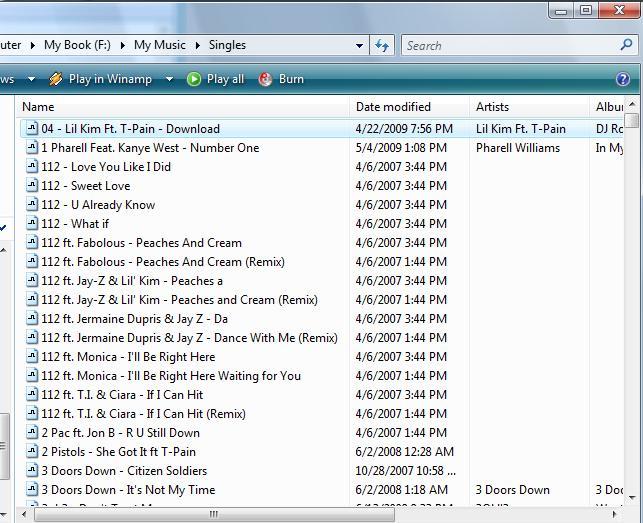This screenshot has height=523, width=643.
Task: Click file icon of 112 ft. Monica I'll Be Right Here Waiting for You
Action: point(32,375)
